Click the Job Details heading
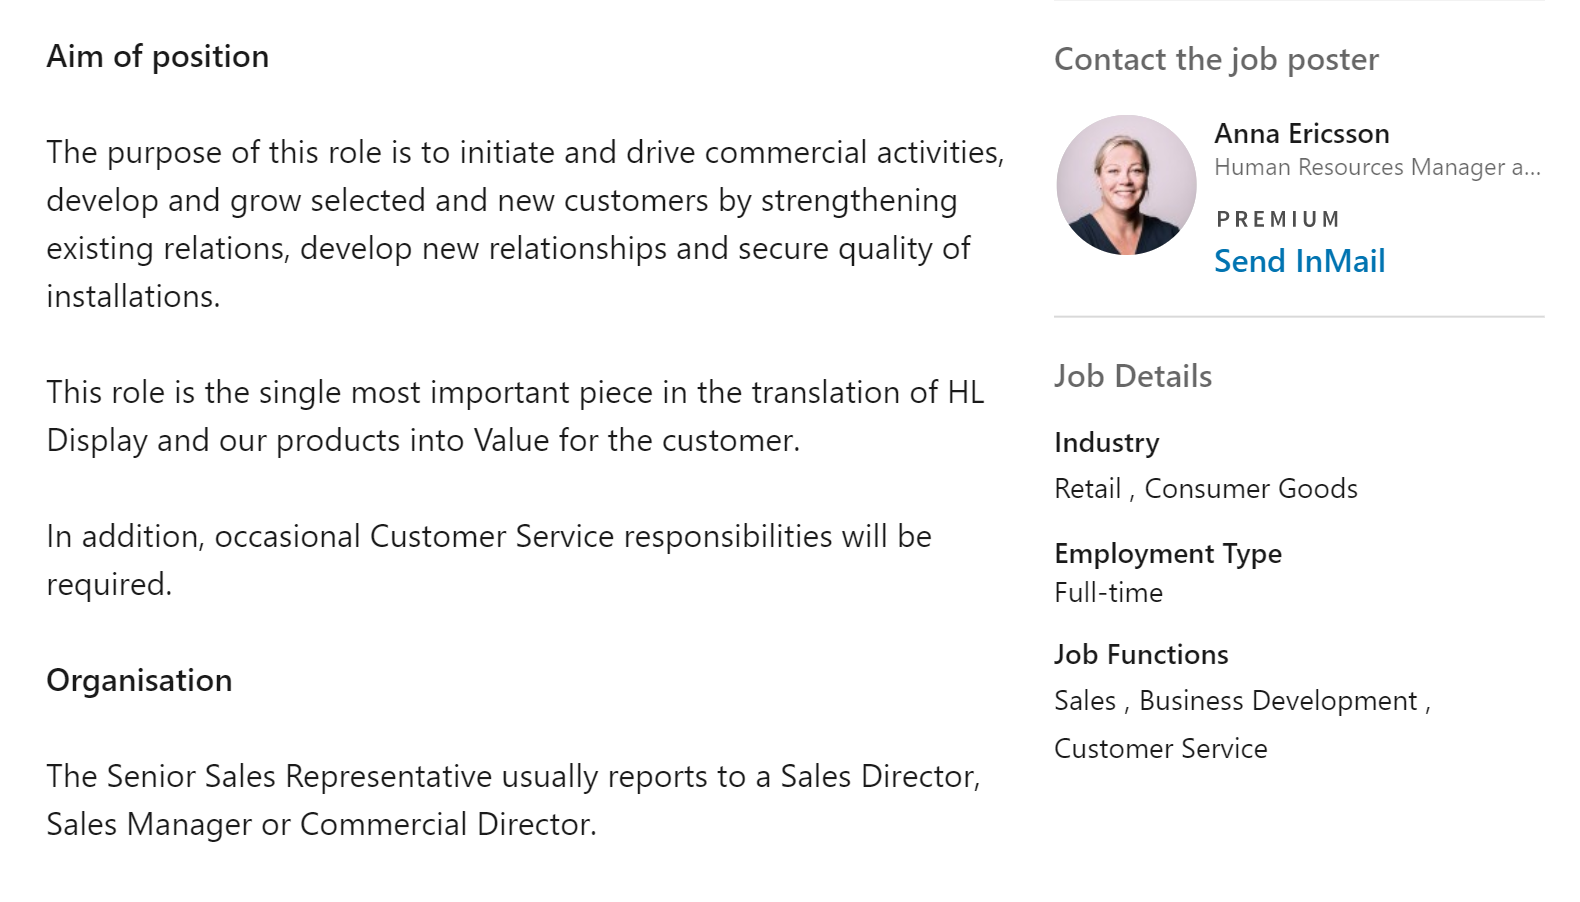The image size is (1580, 902). click(1133, 376)
